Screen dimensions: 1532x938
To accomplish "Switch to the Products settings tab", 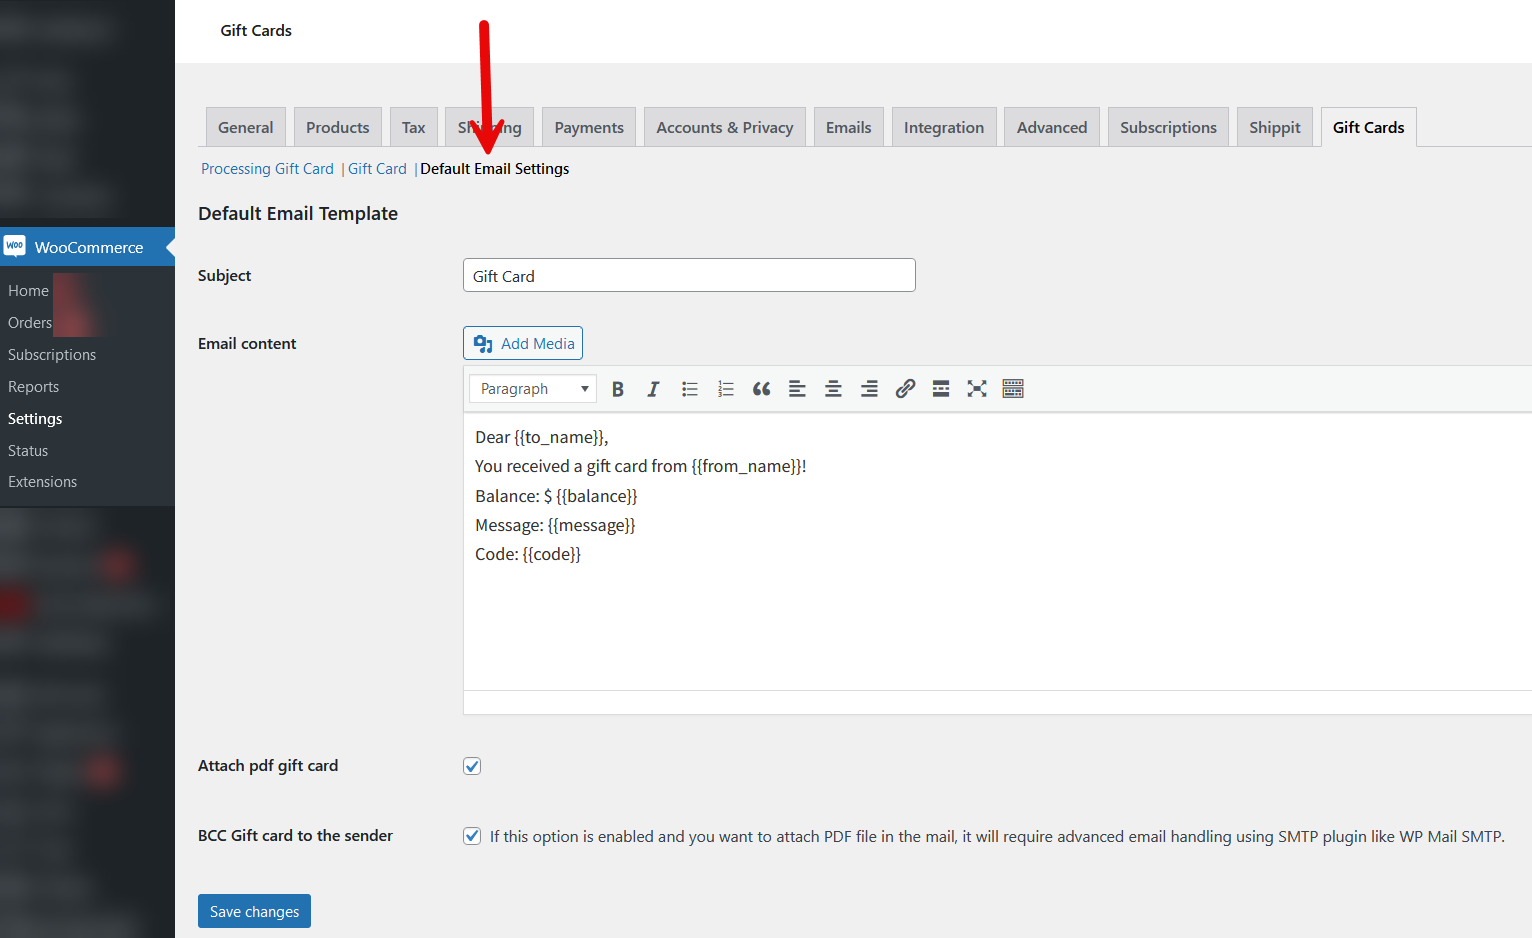I will [338, 127].
